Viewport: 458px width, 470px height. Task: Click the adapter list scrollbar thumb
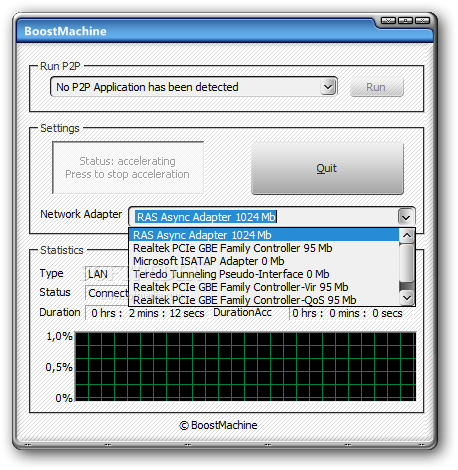click(x=407, y=263)
